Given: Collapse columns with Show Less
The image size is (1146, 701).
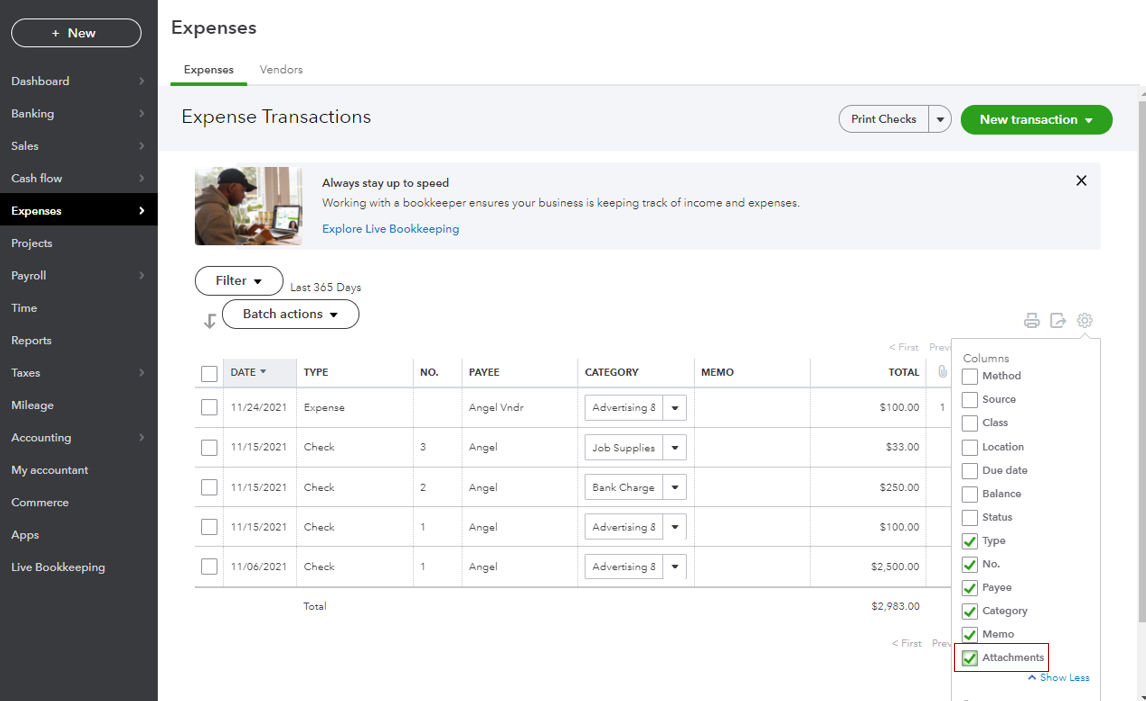Looking at the screenshot, I should coord(1063,678).
